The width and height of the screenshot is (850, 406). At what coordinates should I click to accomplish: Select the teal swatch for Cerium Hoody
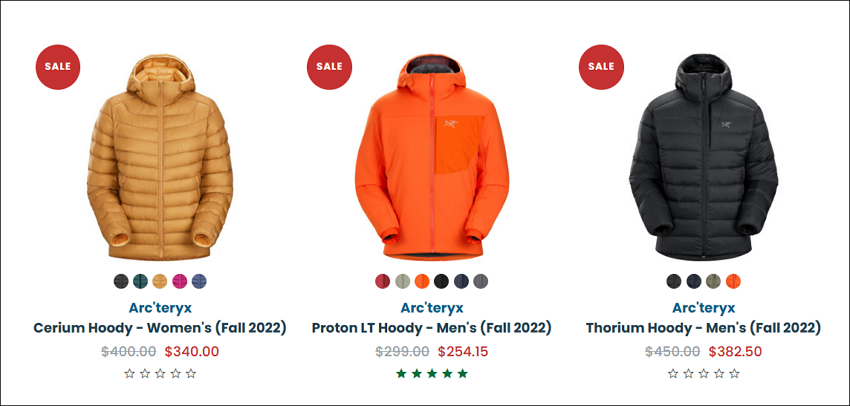(x=140, y=281)
